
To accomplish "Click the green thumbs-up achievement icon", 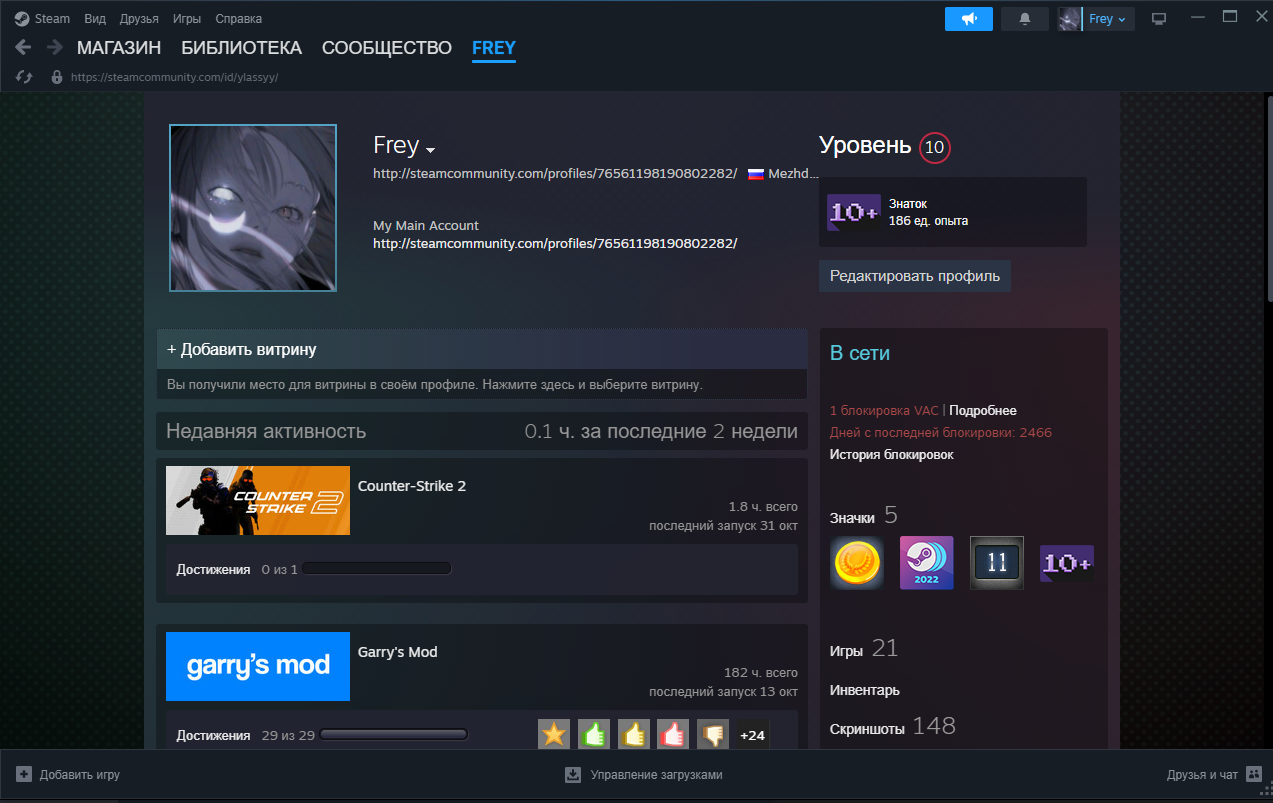I will (x=594, y=735).
